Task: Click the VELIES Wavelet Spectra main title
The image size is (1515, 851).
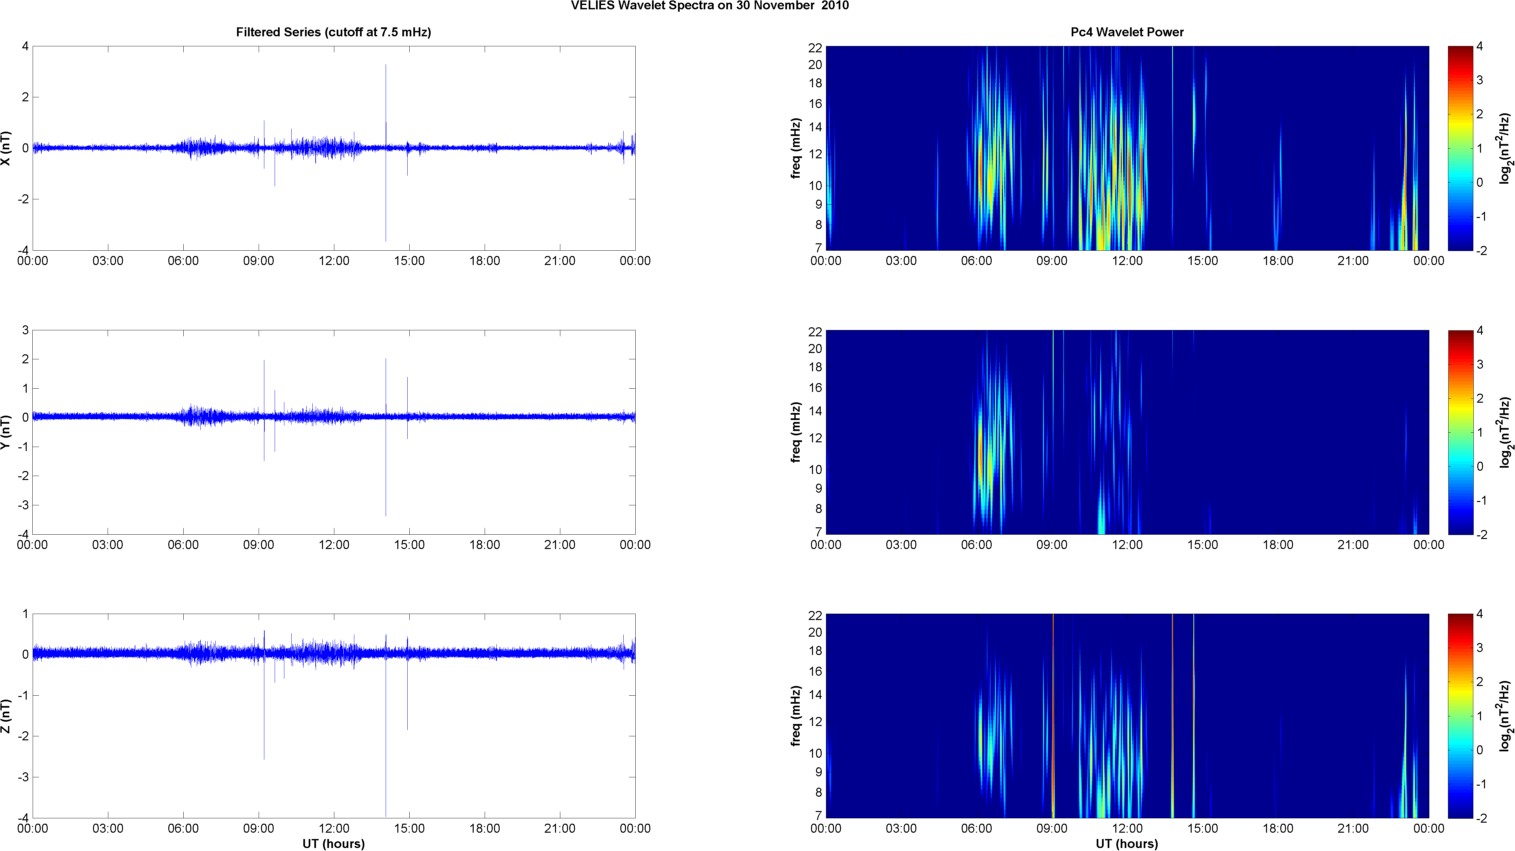Action: tap(709, 6)
